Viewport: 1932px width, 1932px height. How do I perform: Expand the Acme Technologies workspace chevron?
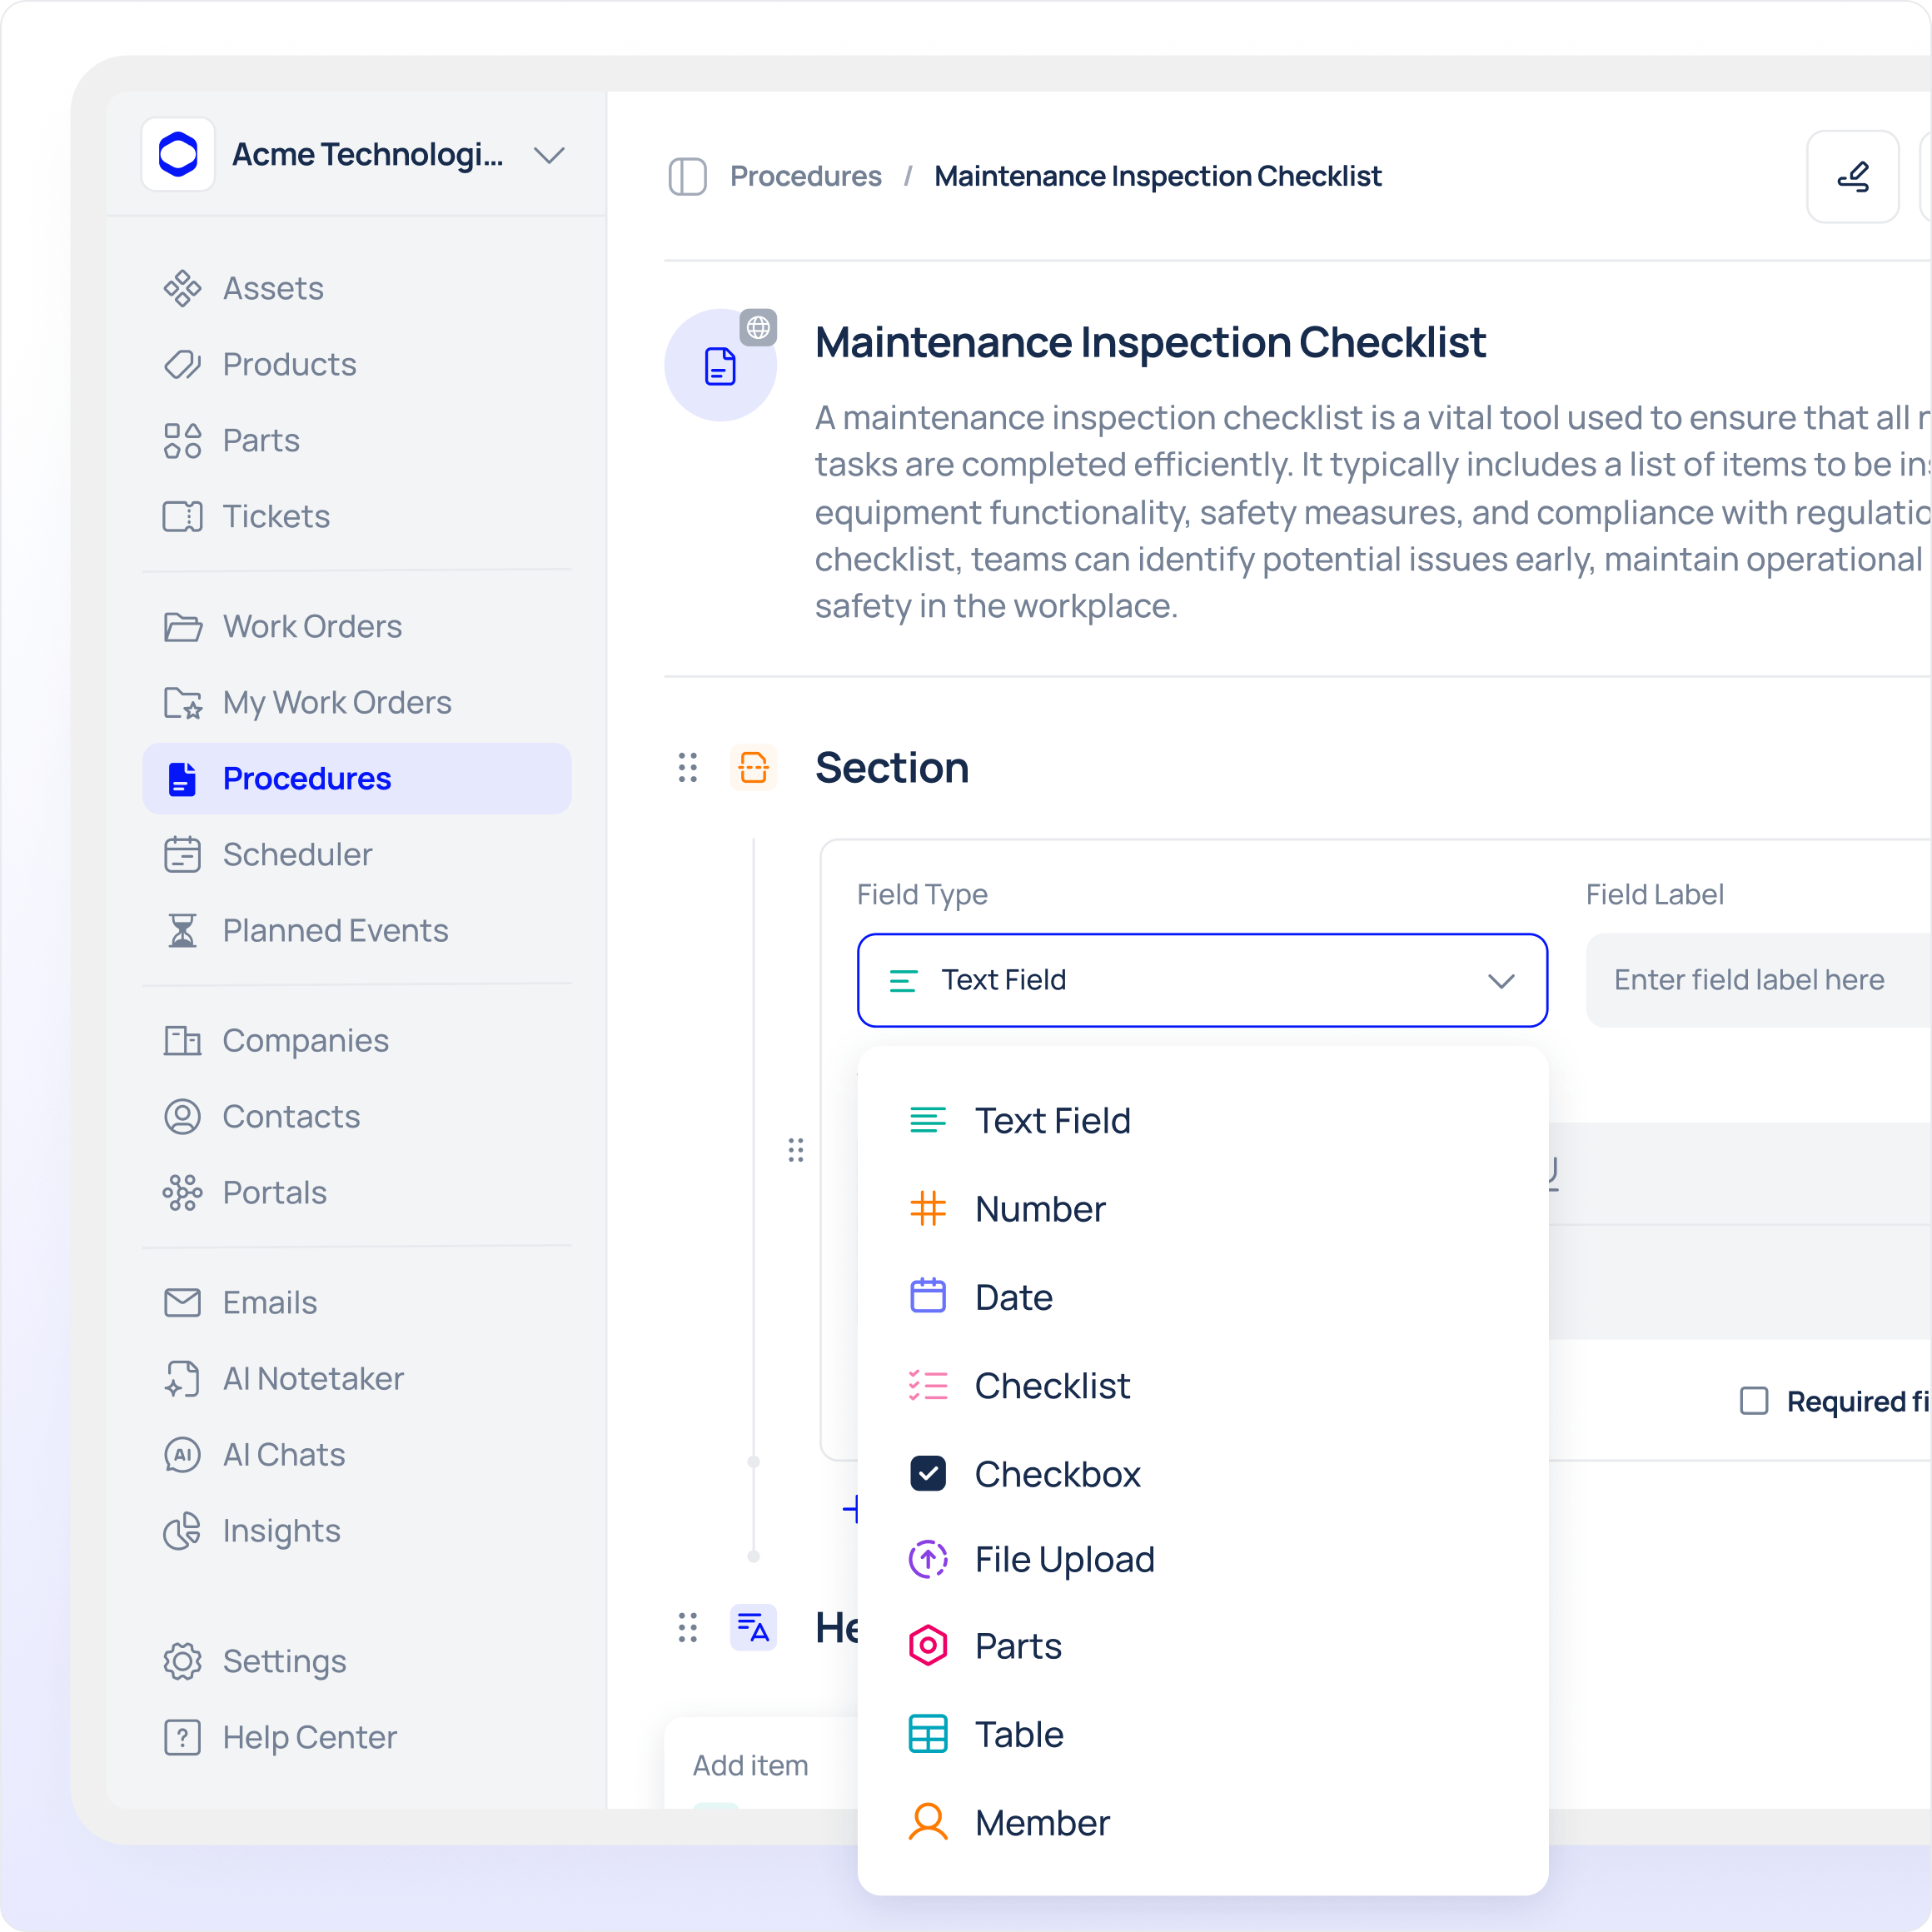549,155
